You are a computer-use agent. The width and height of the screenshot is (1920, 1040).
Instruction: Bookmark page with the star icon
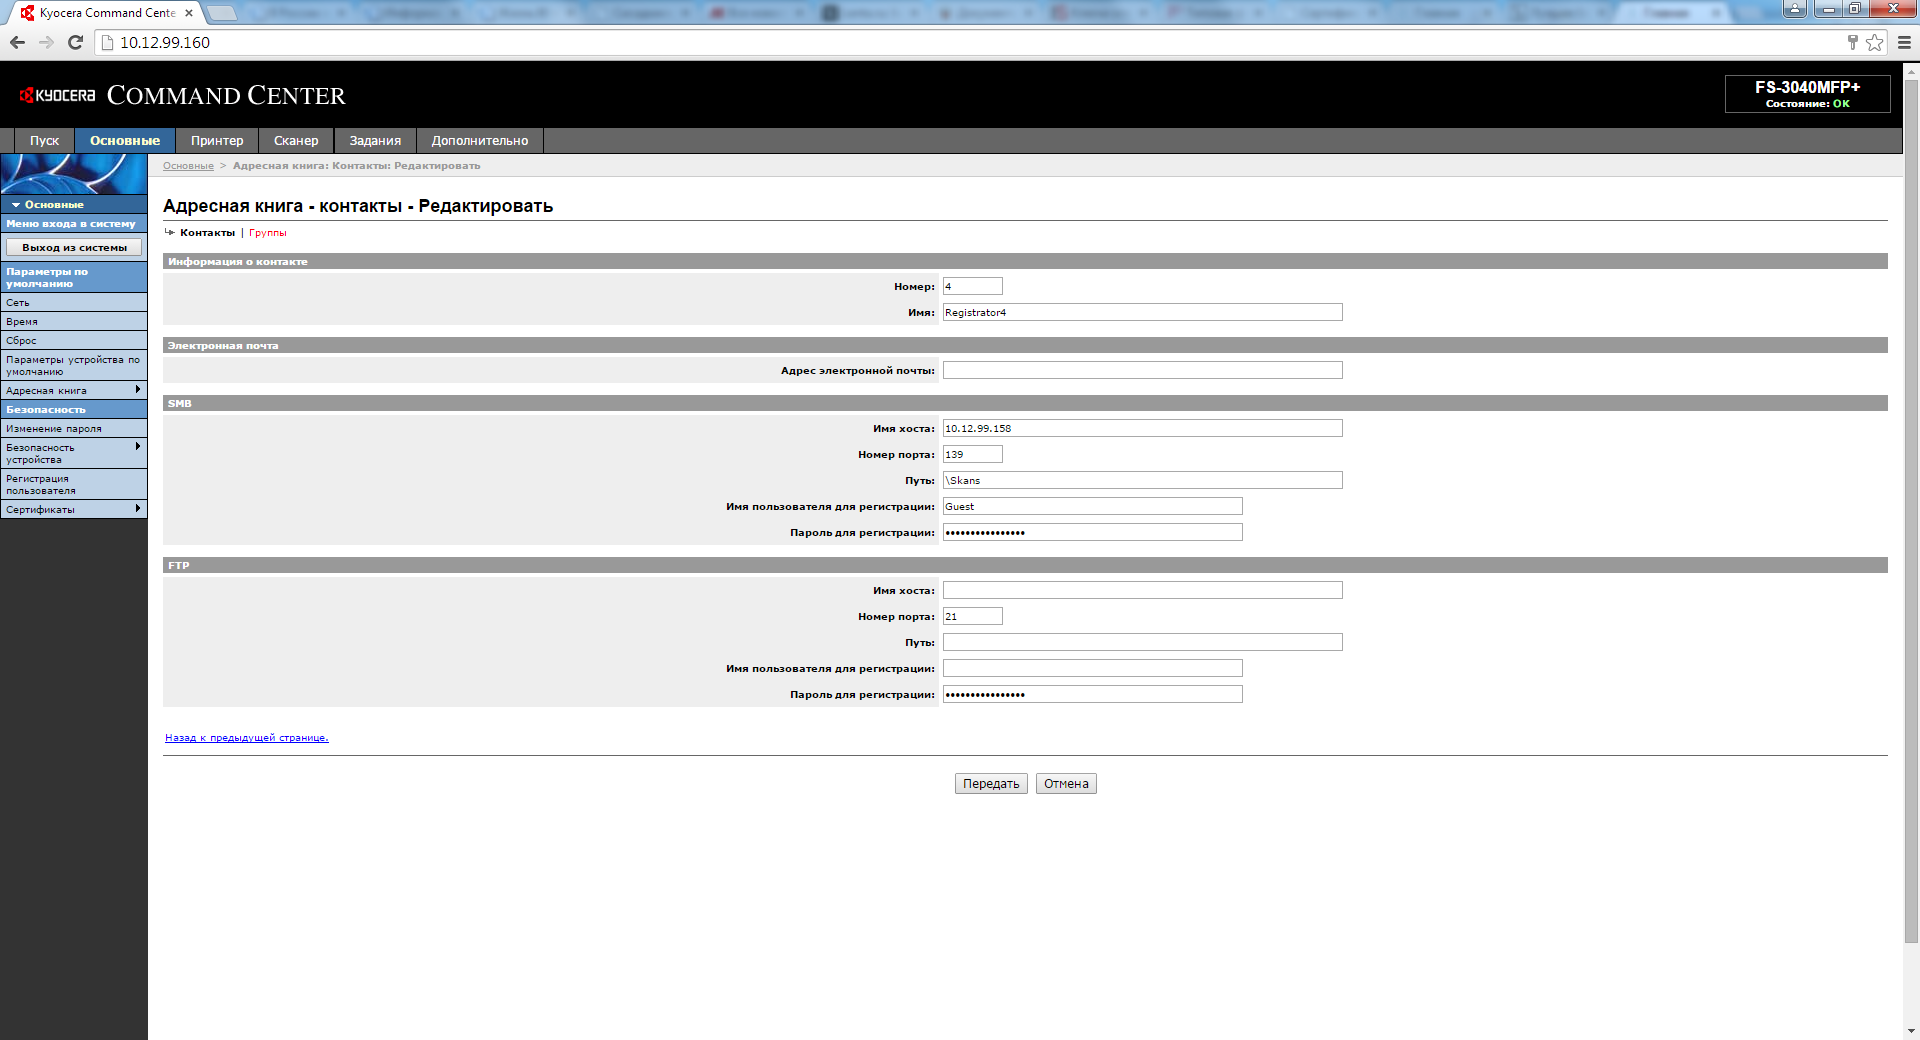[1874, 42]
